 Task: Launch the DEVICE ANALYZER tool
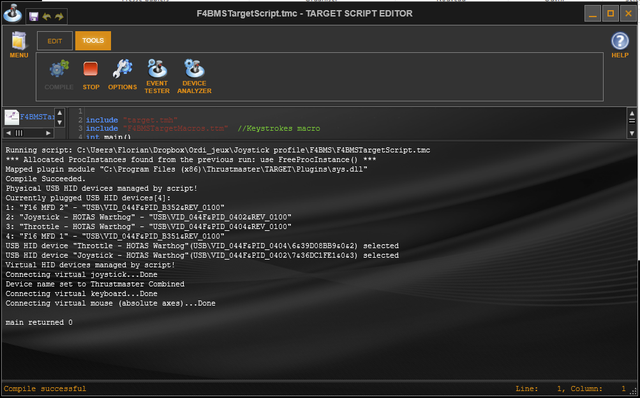point(194,76)
